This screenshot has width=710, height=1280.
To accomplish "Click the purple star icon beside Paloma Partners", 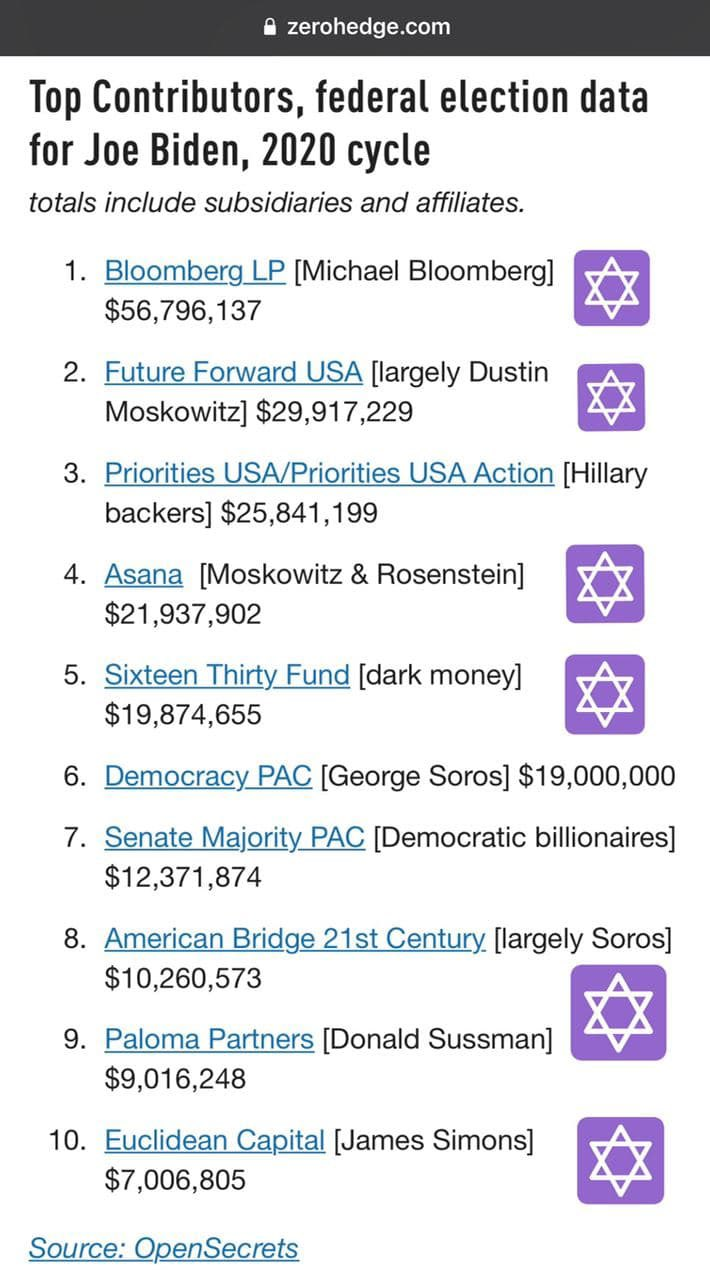I will click(618, 1012).
